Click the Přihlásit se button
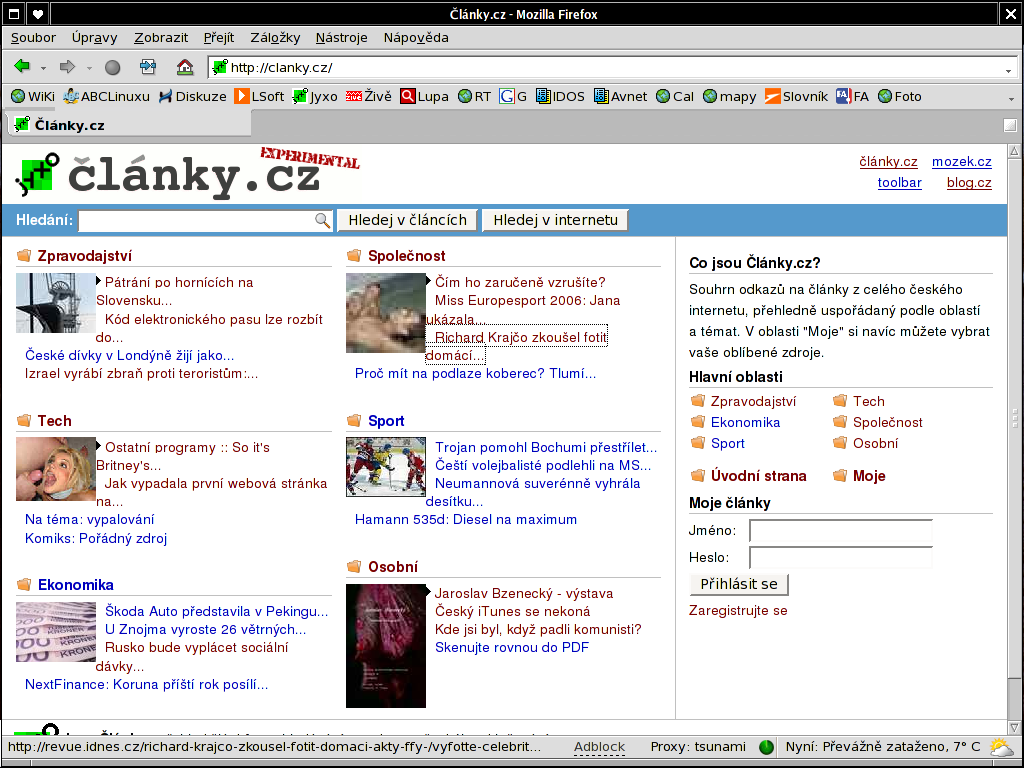1024x768 pixels. [739, 584]
